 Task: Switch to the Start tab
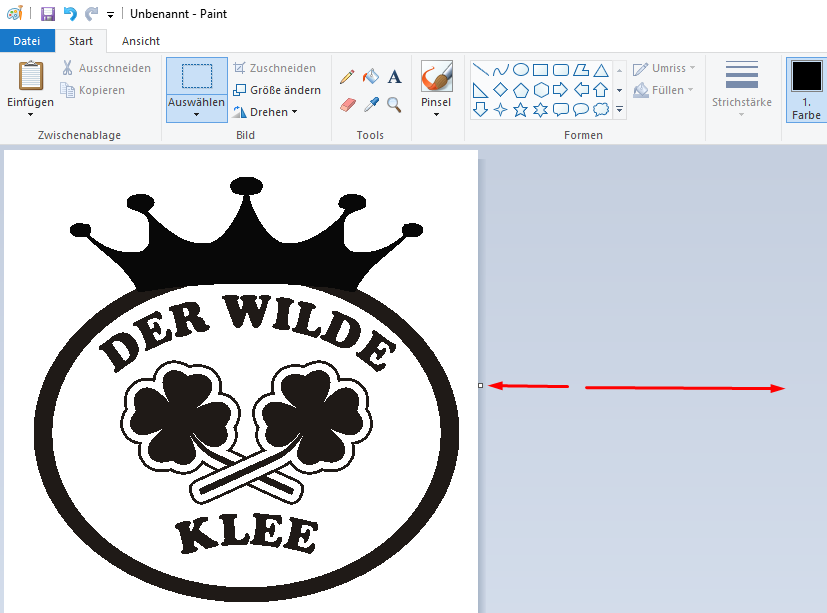[x=81, y=41]
